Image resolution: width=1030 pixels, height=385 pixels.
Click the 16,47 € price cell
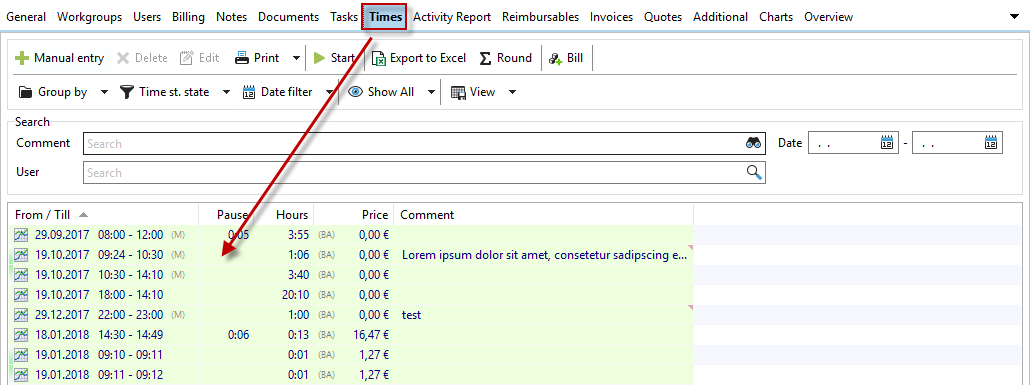(371, 335)
